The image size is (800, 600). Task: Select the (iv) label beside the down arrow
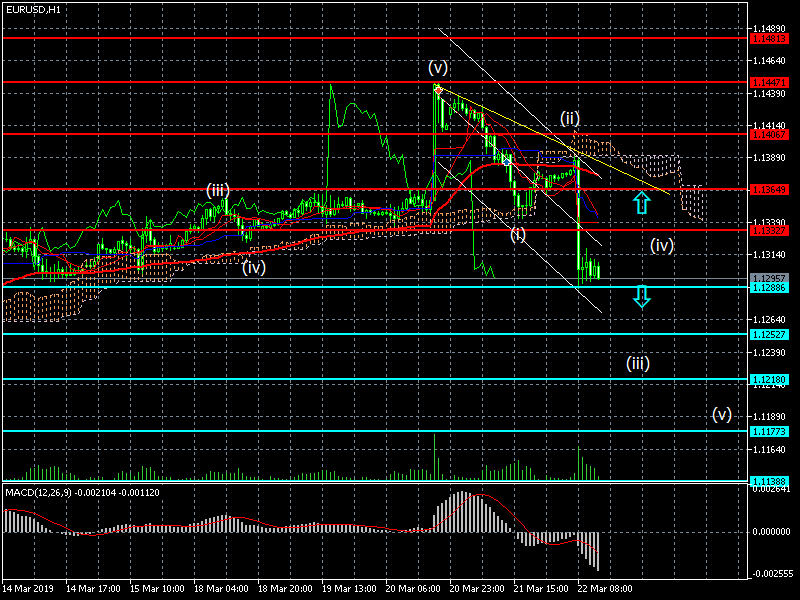(x=662, y=245)
